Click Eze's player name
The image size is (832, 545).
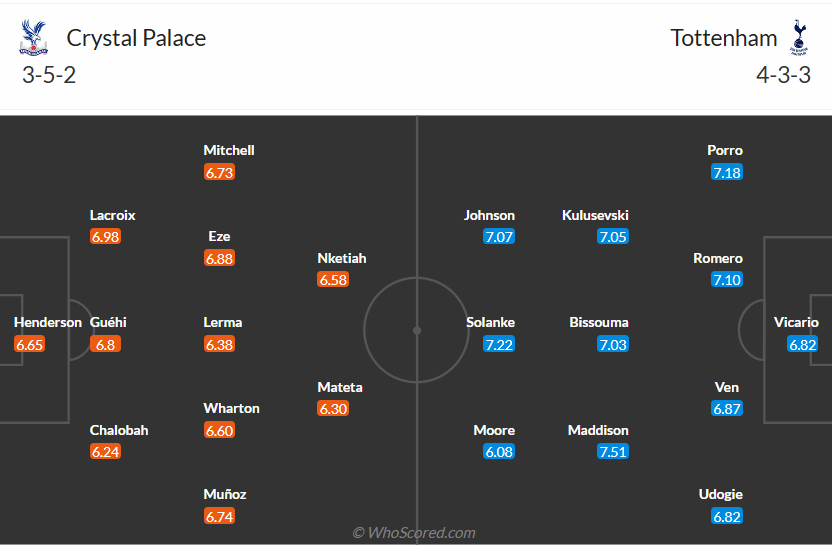(x=219, y=237)
